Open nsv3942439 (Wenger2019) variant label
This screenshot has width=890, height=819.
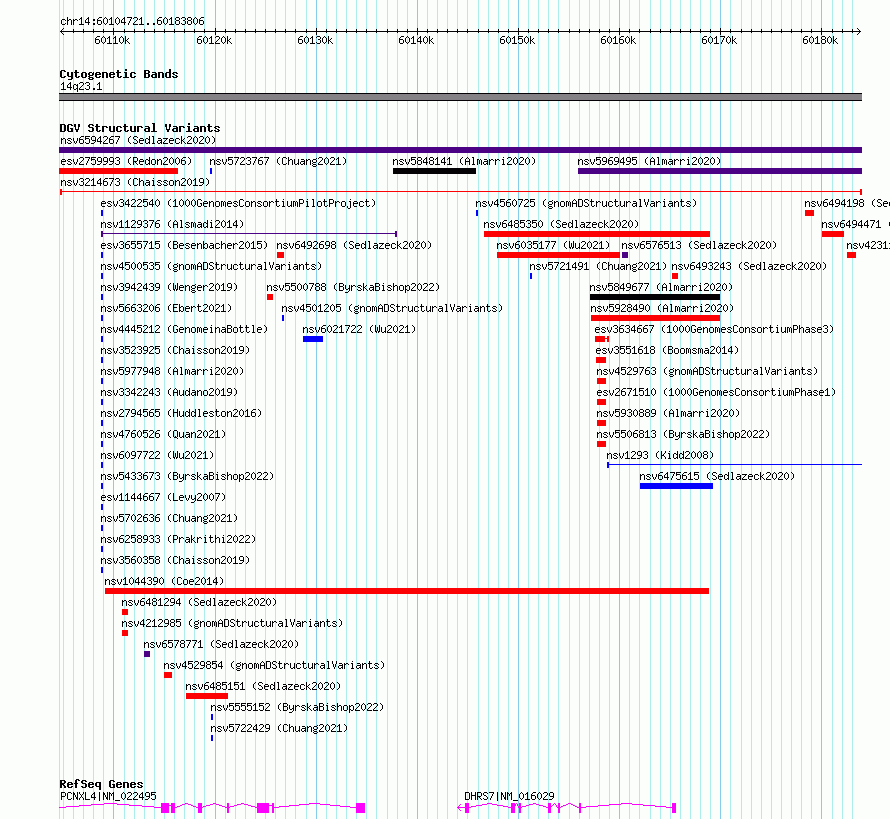coord(169,287)
